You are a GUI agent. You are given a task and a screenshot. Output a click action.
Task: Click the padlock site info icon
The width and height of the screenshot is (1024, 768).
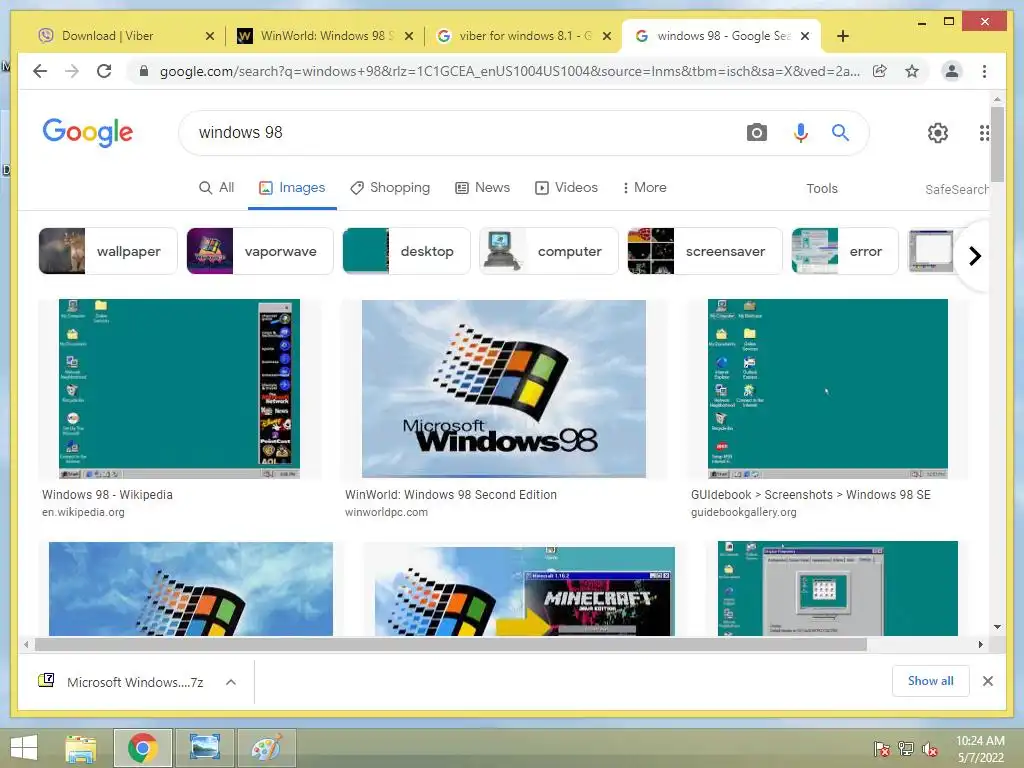tap(144, 71)
